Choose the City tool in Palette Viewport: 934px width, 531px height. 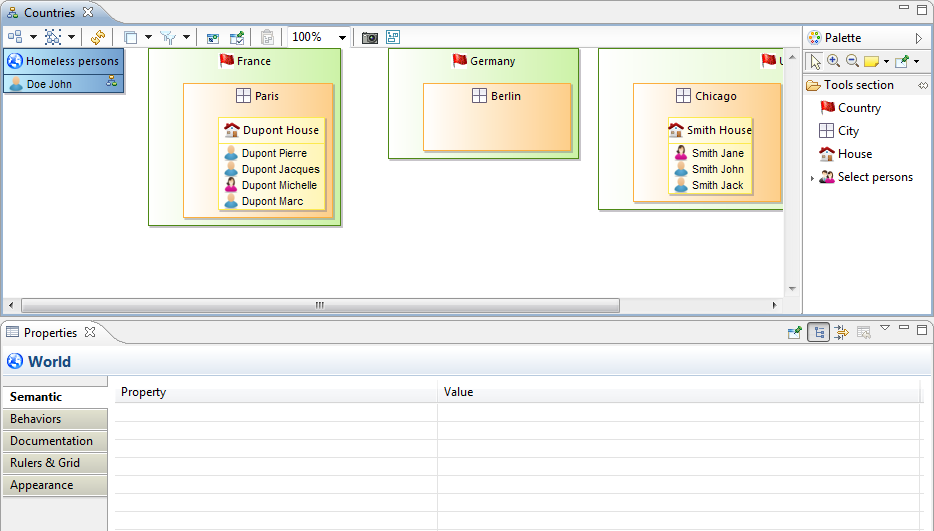coord(848,131)
